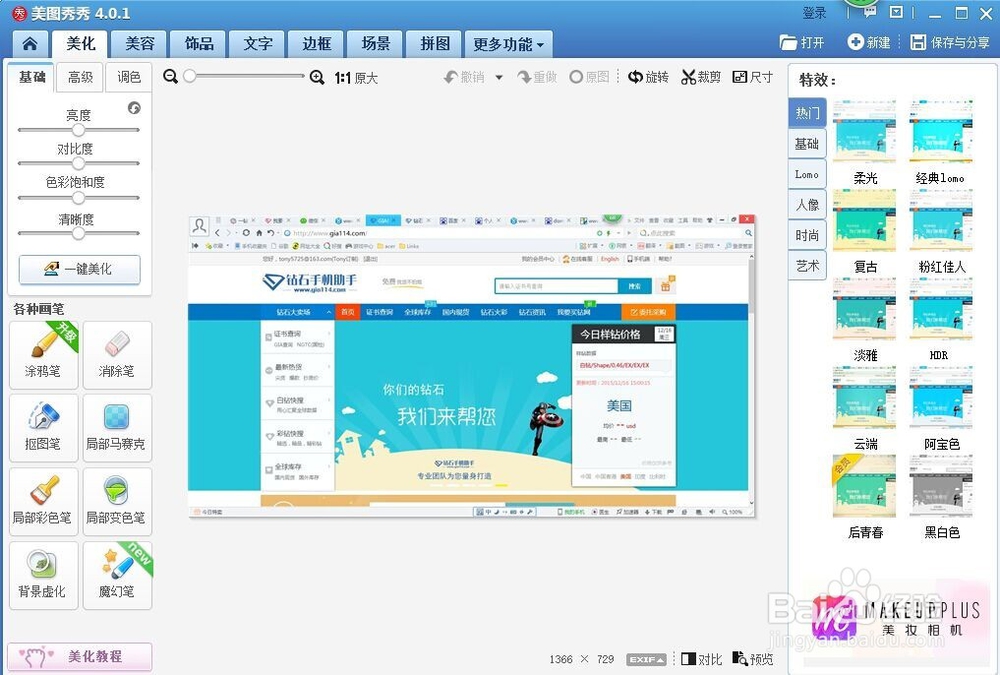Select the 局部彩色笔 color brush tool

pos(43,501)
